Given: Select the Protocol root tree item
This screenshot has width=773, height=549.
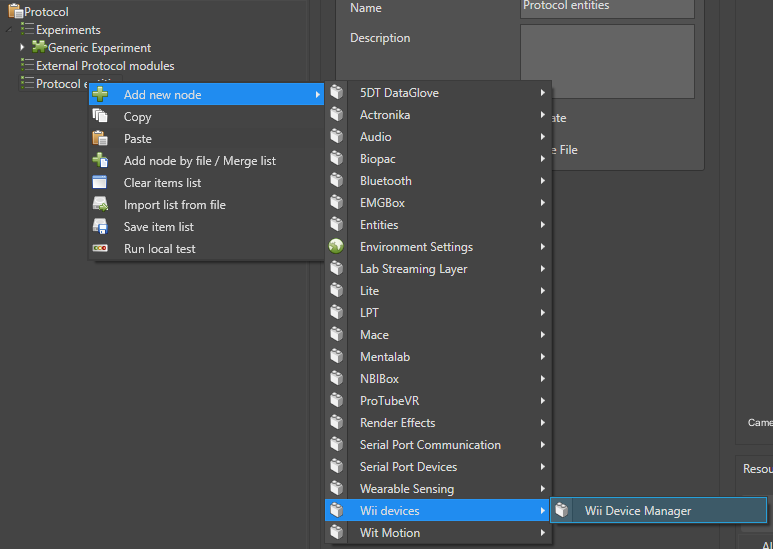Looking at the screenshot, I should 46,11.
